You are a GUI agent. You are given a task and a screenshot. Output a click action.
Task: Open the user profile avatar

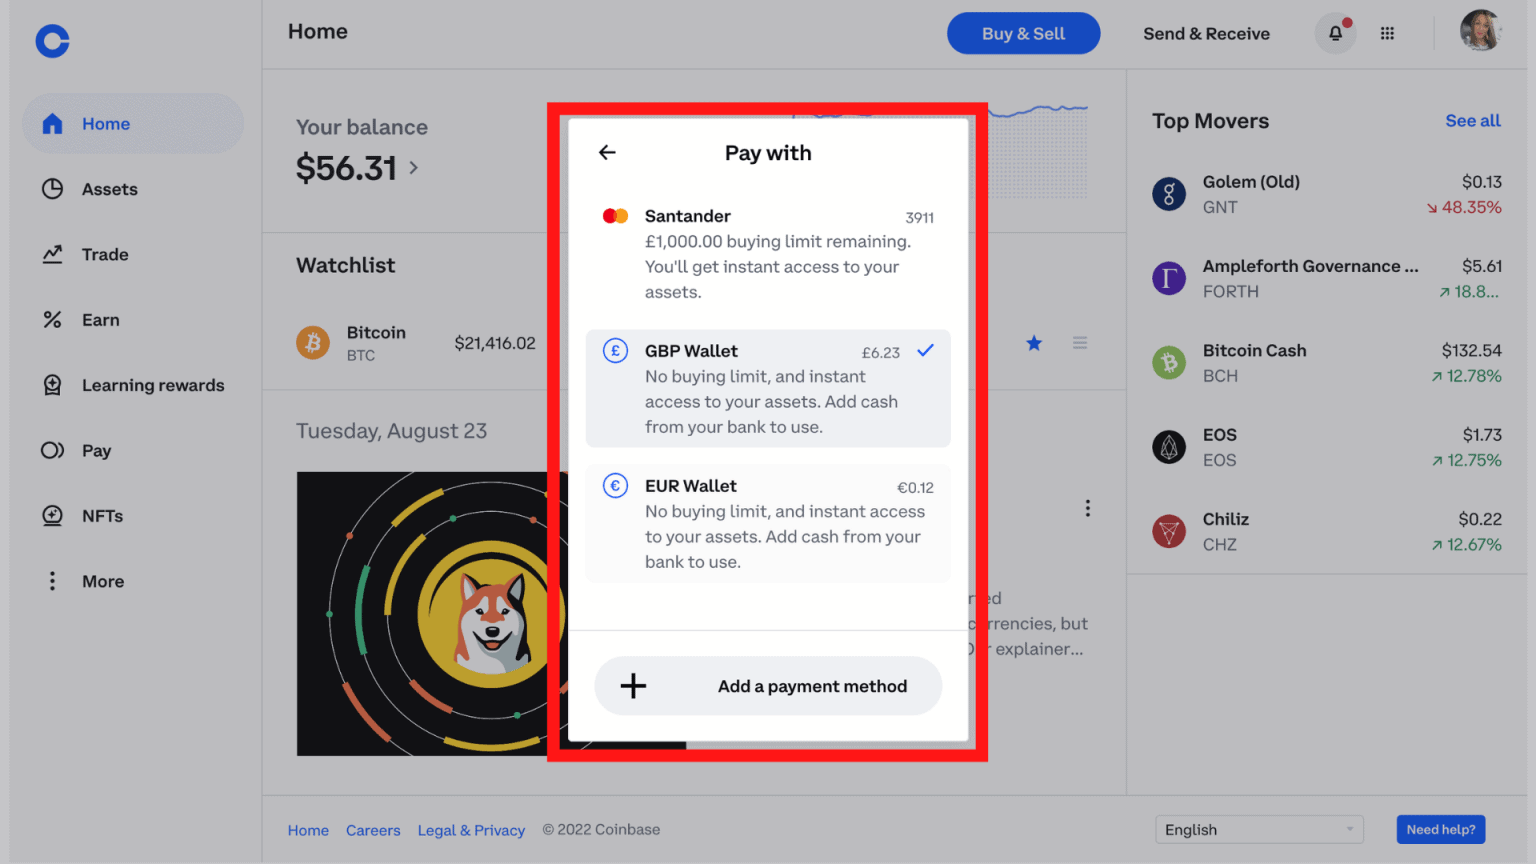1481,31
